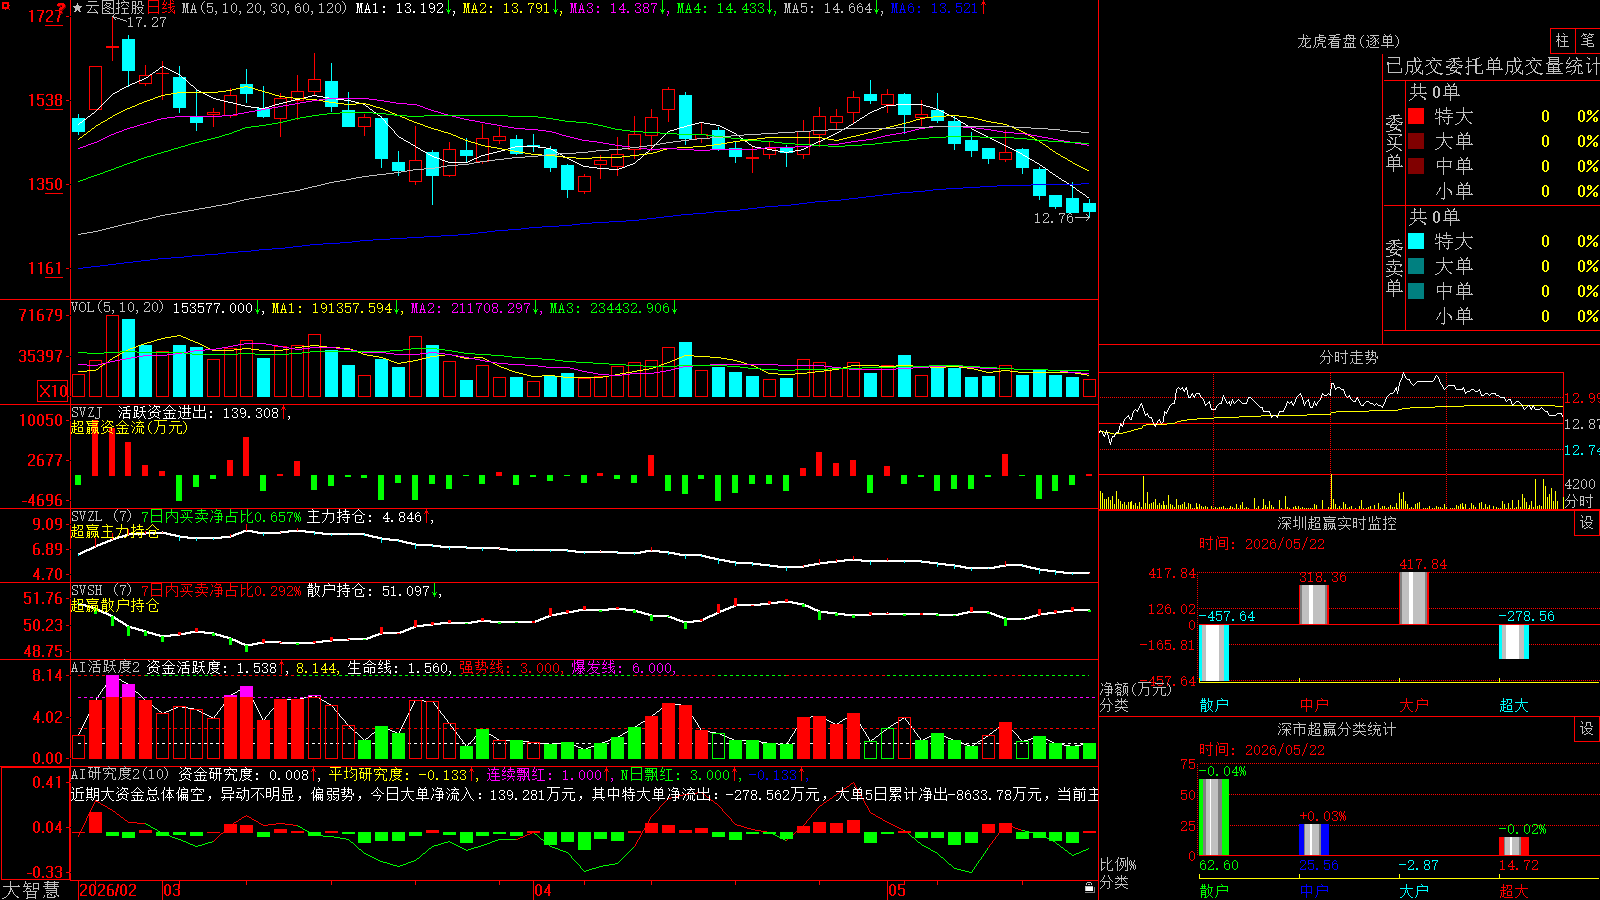Image resolution: width=1600 pixels, height=900 pixels.
Task: Click 散户 bar valued 62.60 in 深市超赢分类统计
Action: tap(1214, 817)
